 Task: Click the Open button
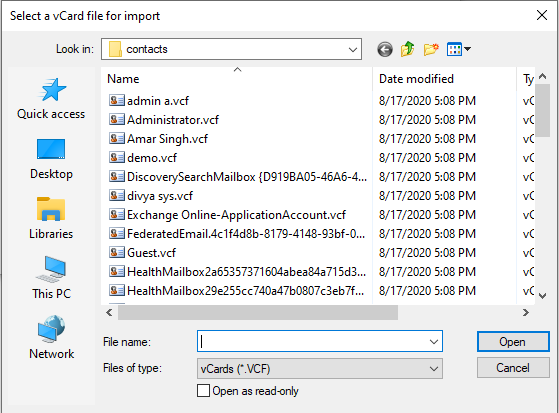point(513,342)
